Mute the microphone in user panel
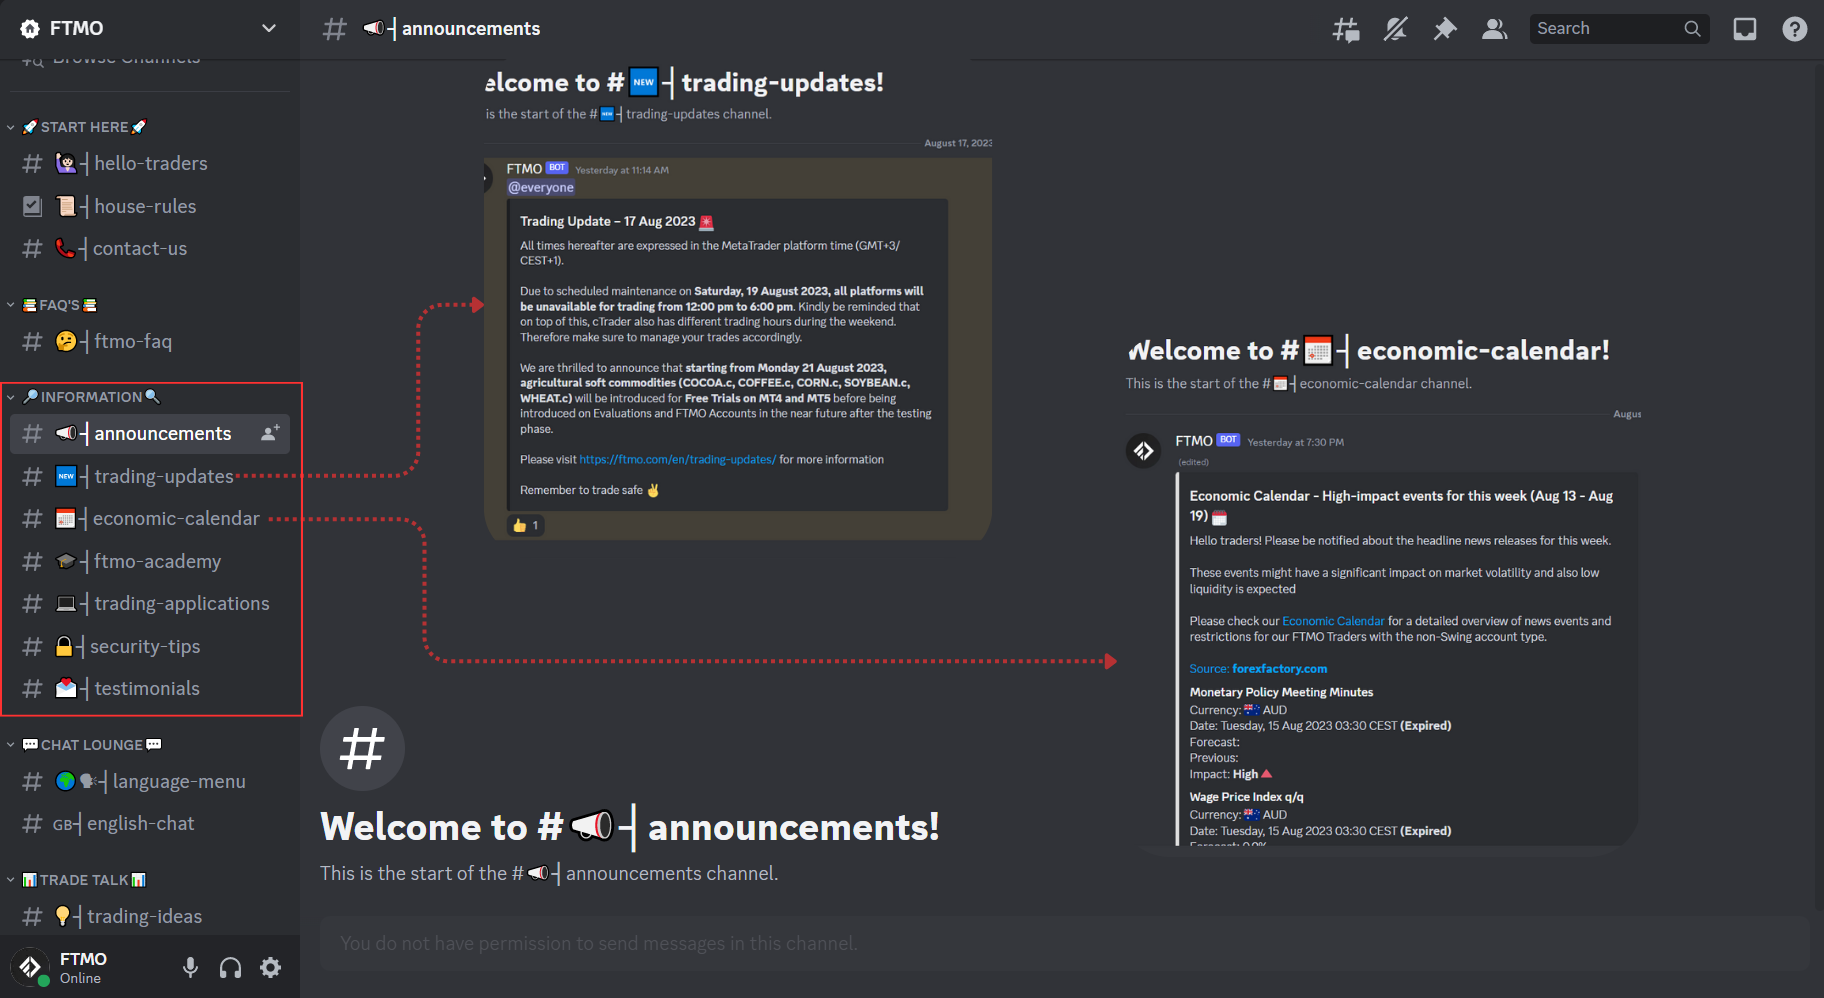This screenshot has height=998, width=1824. coord(190,967)
